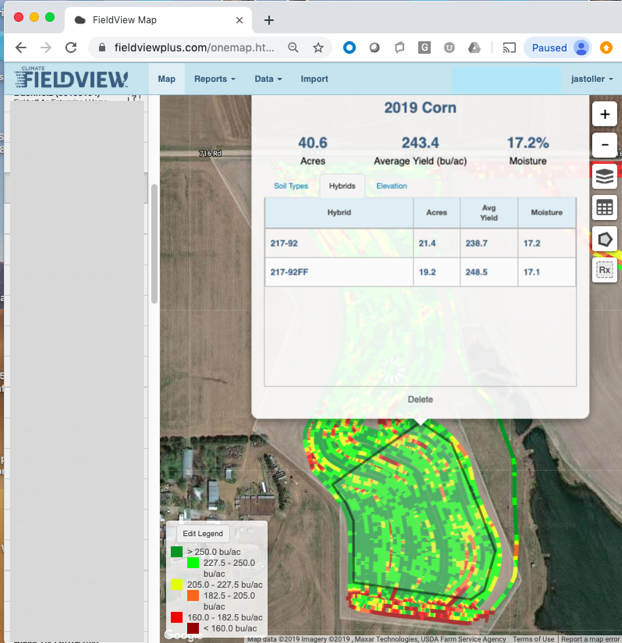Go forward with browser forward arrow
This screenshot has height=643, width=622.
coord(46,48)
